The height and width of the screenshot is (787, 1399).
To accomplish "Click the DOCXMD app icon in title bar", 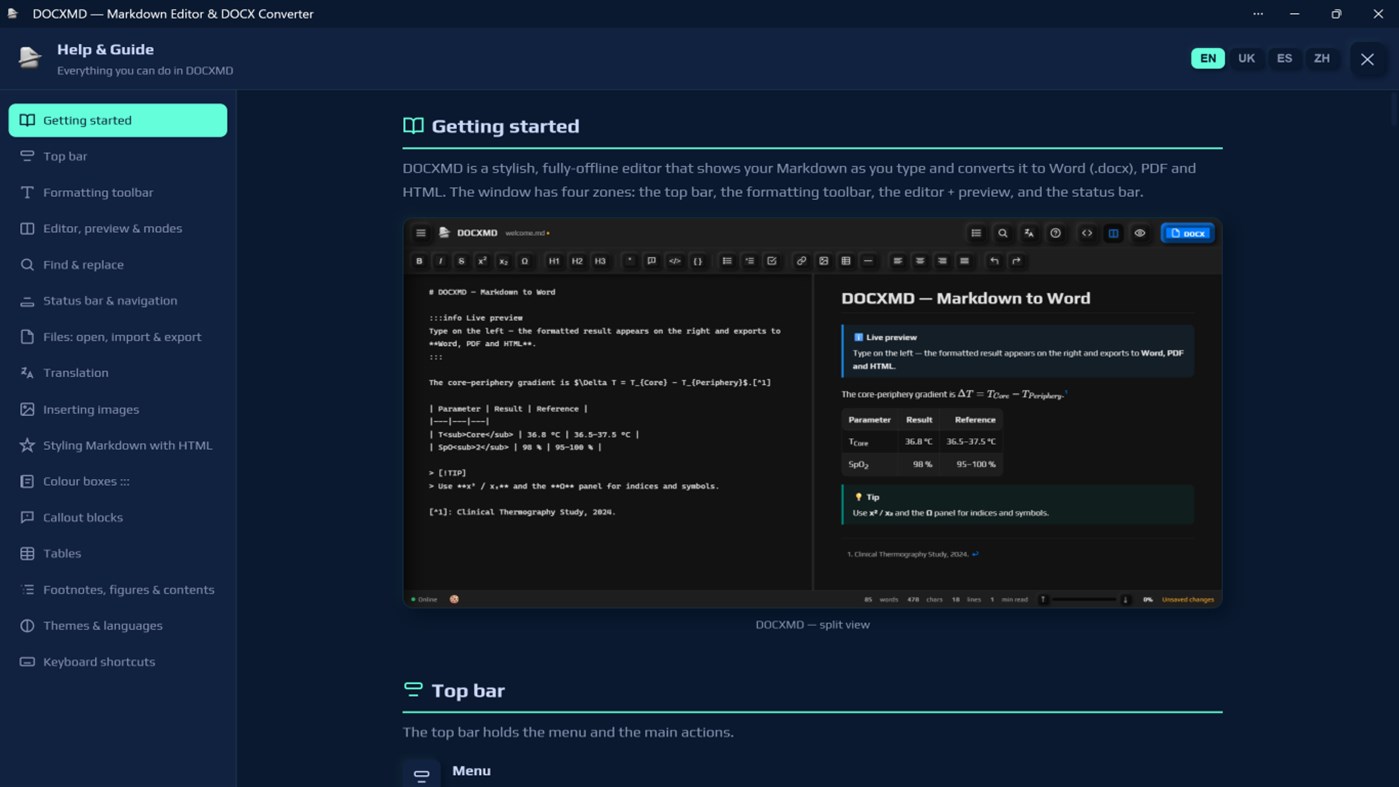I will [13, 14].
